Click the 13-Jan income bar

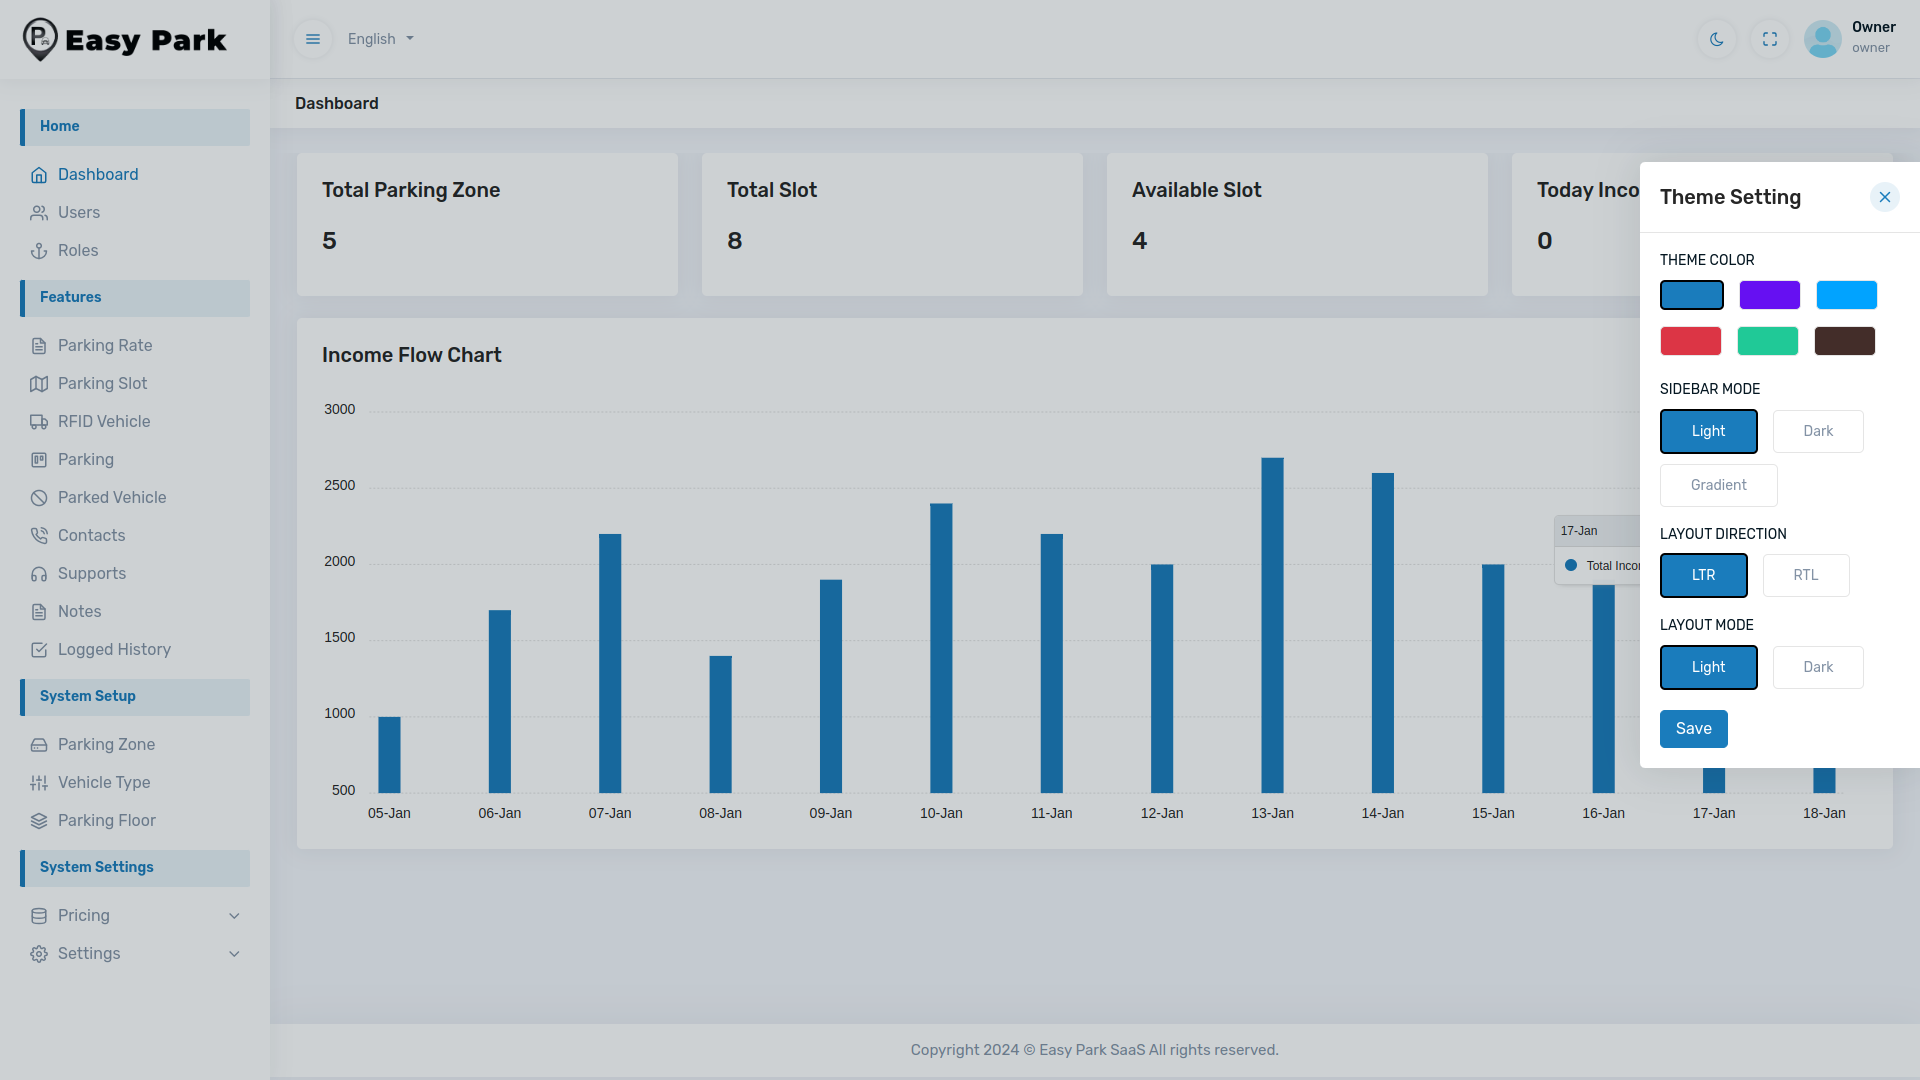(1272, 625)
